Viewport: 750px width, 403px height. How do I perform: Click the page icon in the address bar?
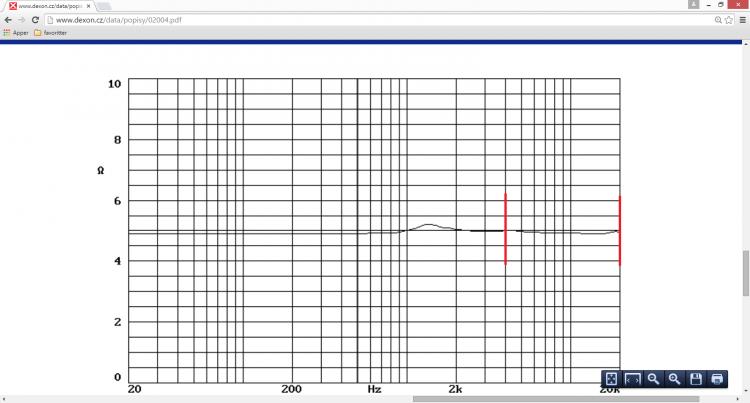(50, 20)
